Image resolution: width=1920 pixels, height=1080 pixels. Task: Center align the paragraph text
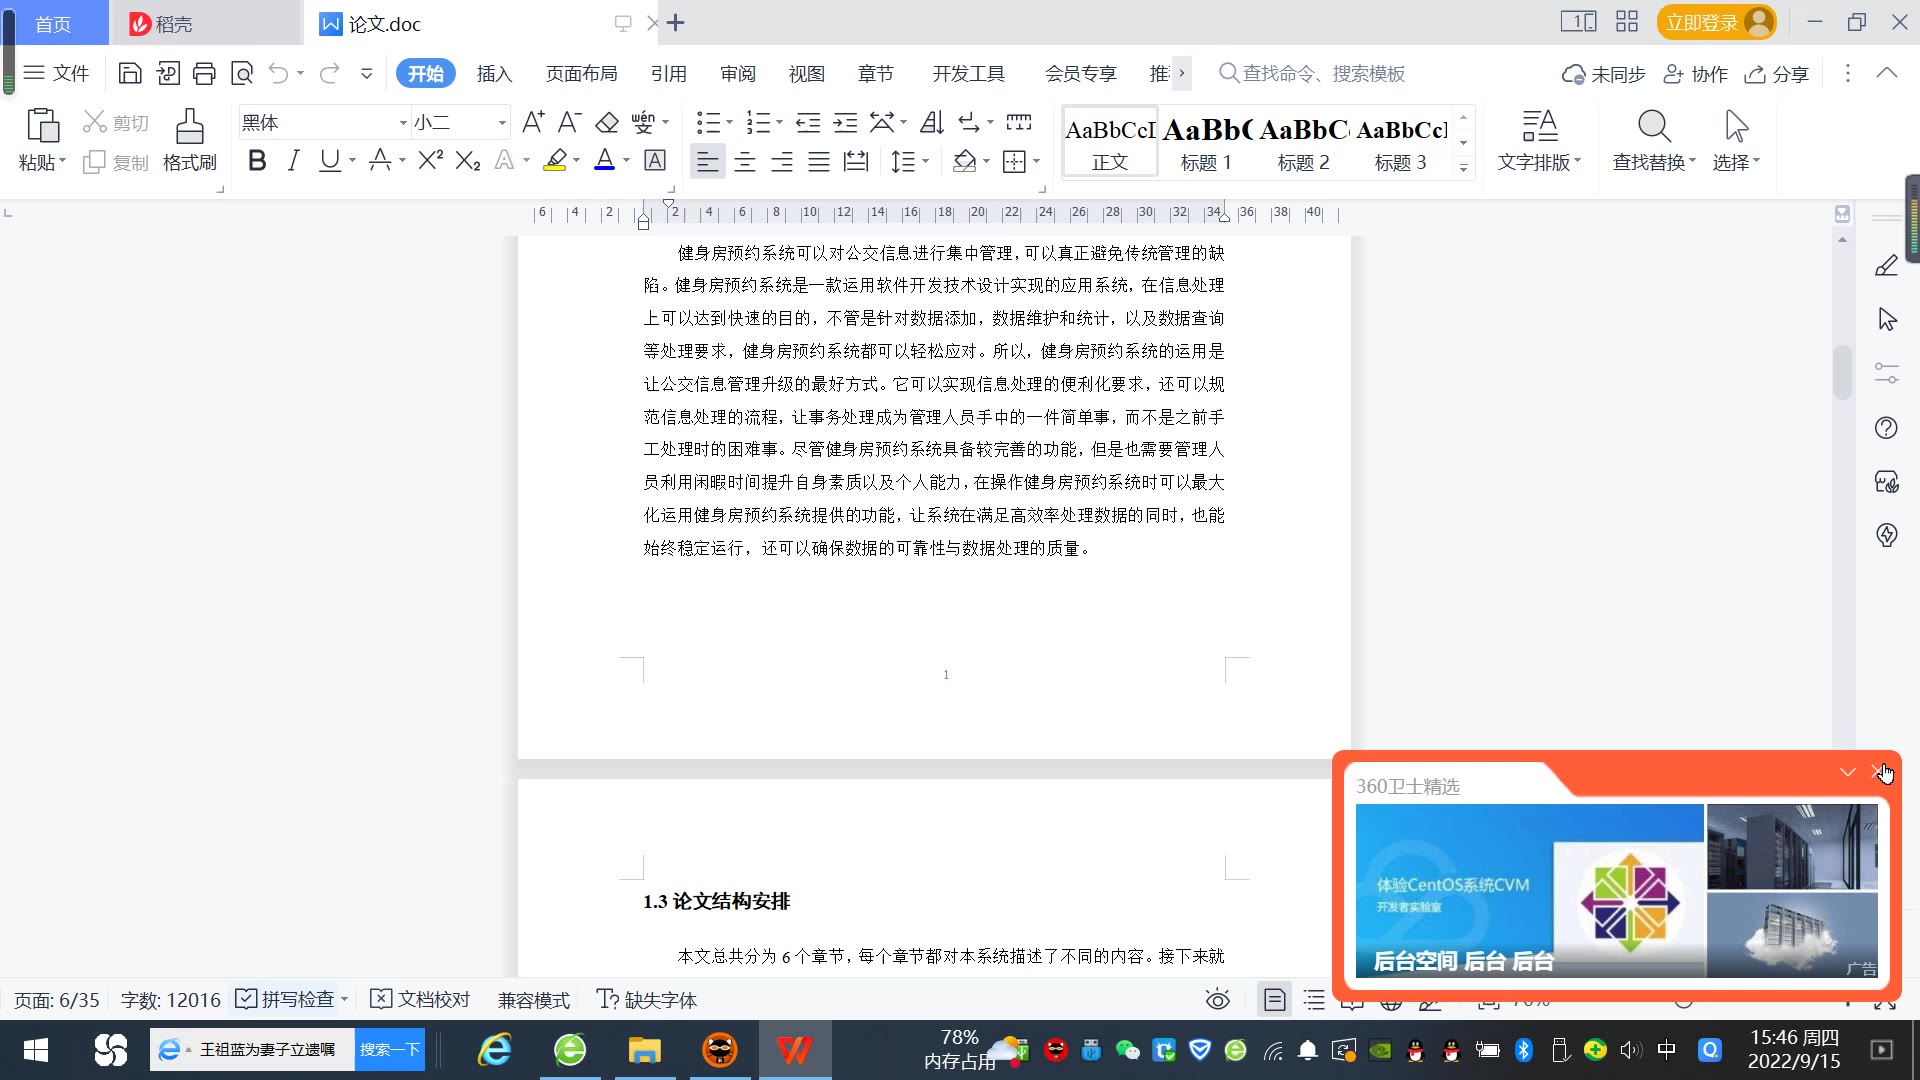click(745, 162)
